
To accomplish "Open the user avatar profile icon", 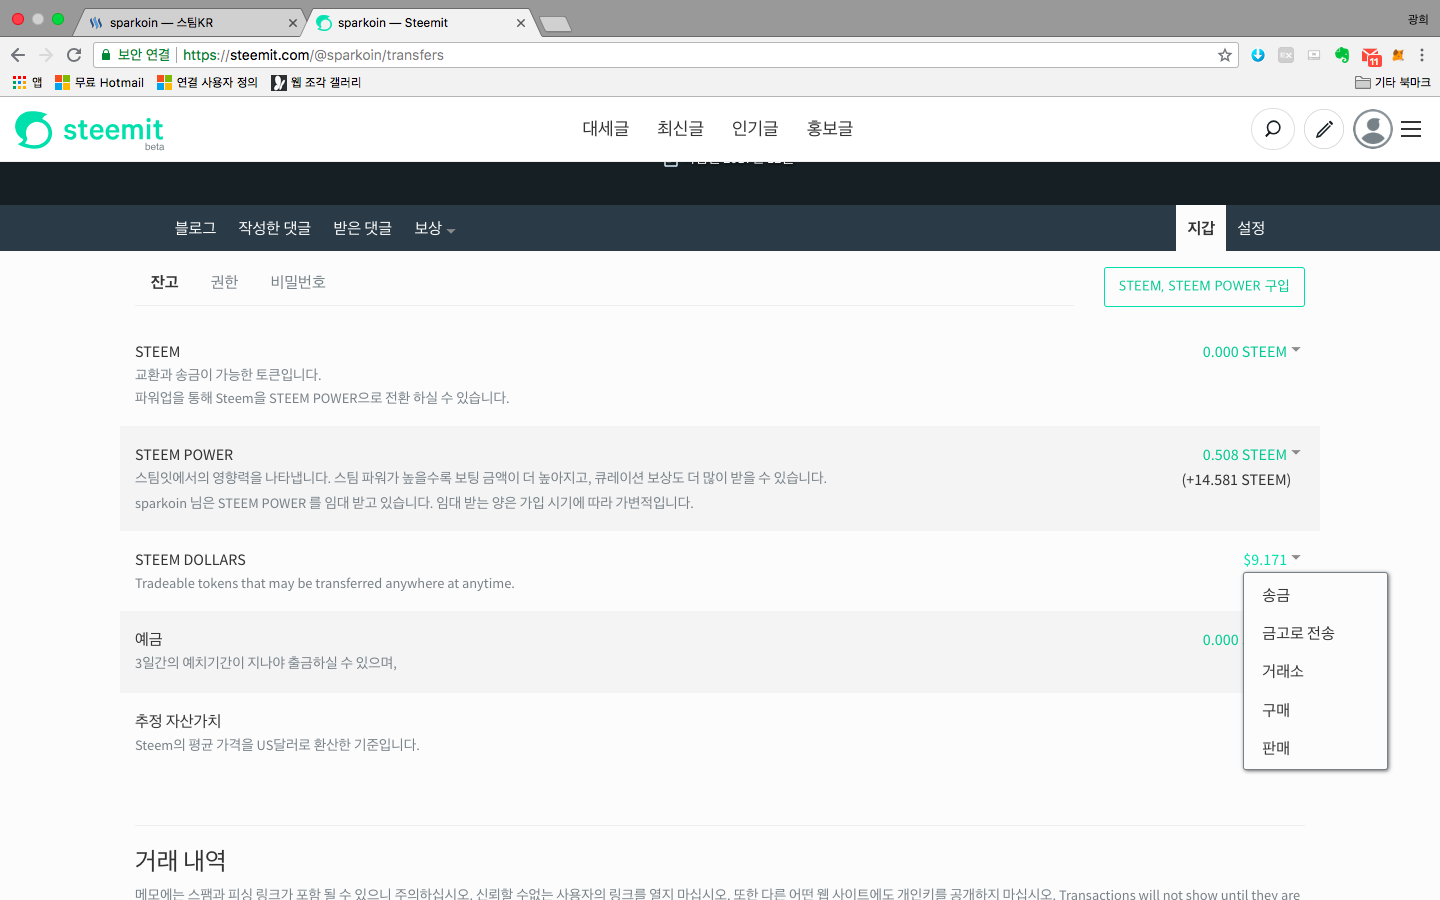I will [1373, 129].
